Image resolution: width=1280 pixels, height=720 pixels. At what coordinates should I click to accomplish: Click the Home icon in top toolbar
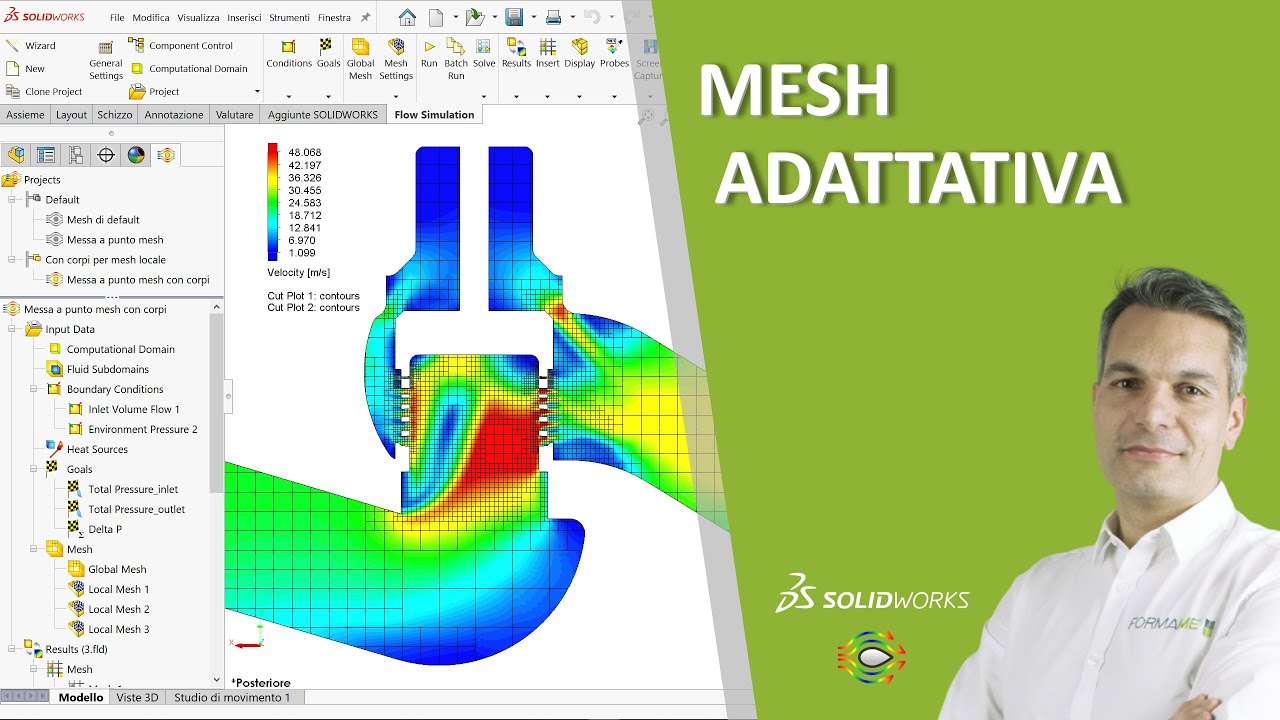tap(407, 17)
